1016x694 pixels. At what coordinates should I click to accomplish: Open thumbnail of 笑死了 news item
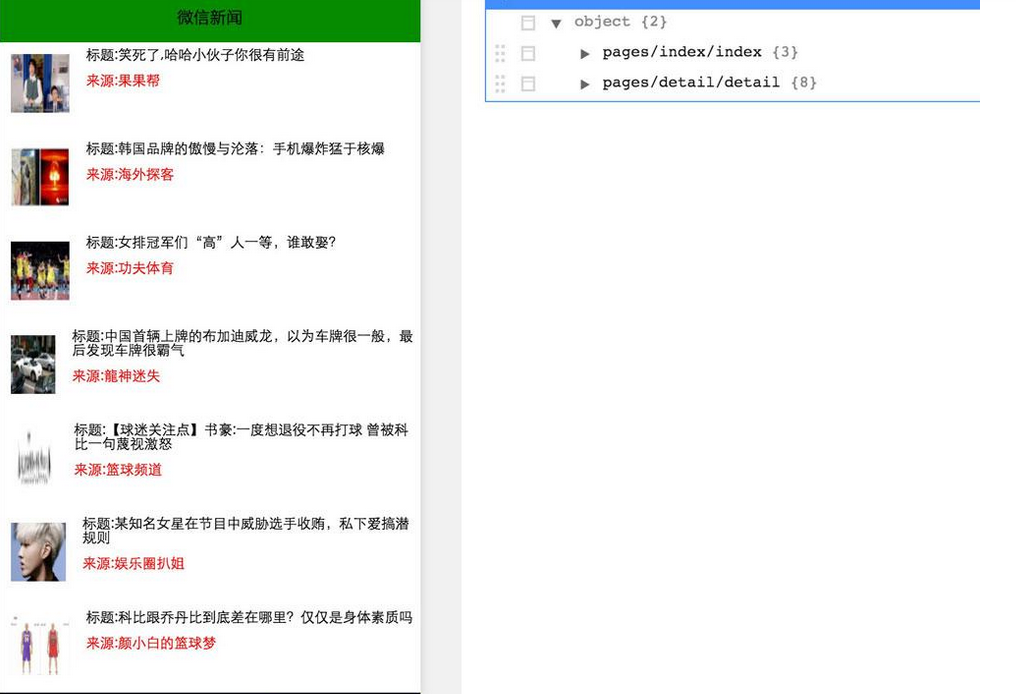40,83
